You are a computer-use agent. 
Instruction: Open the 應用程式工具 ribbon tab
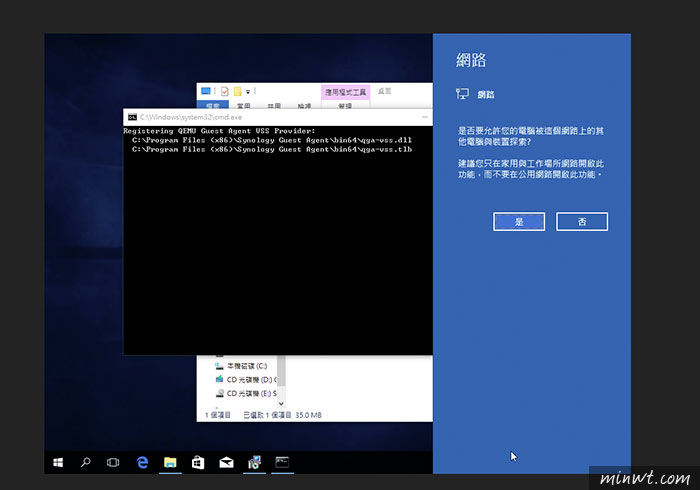tap(345, 92)
